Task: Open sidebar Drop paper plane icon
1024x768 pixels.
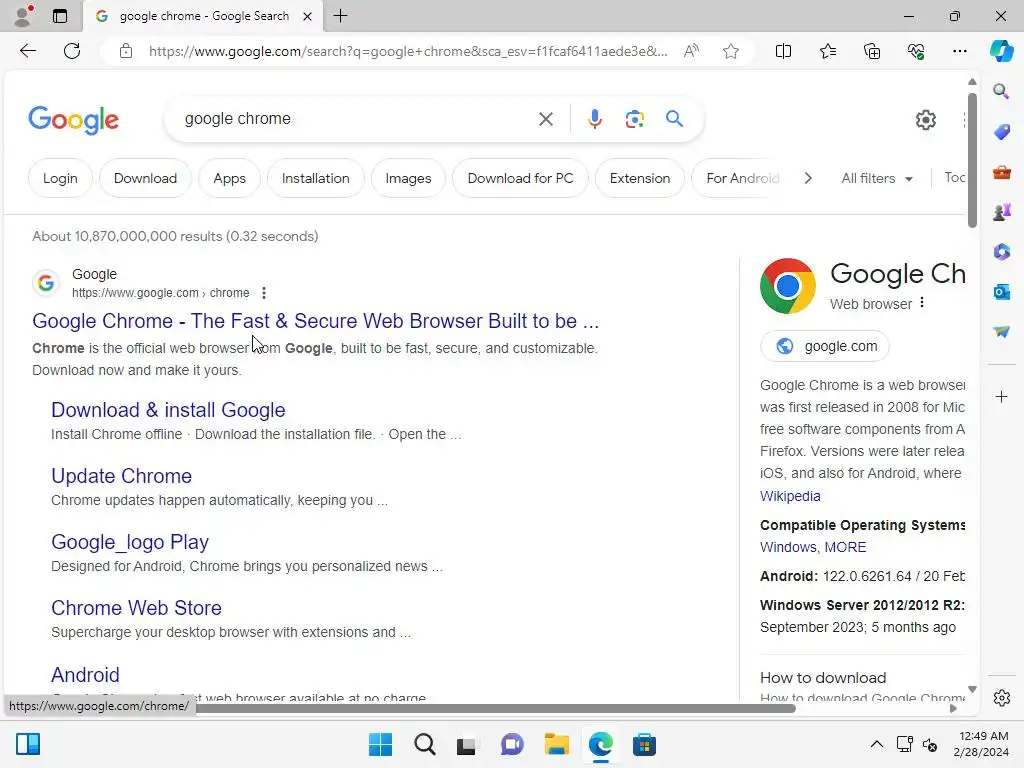Action: [x=1001, y=331]
